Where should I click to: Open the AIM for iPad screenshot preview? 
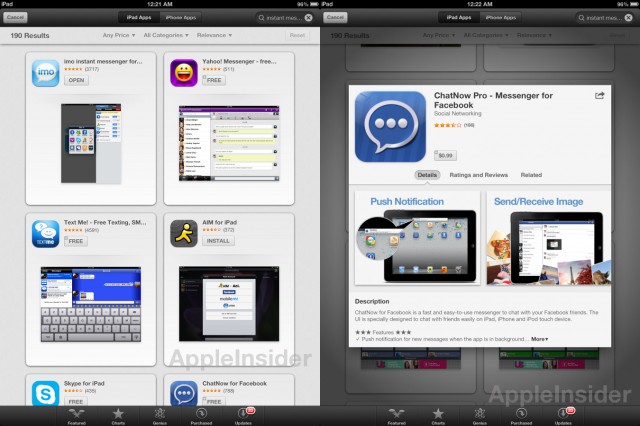click(229, 304)
